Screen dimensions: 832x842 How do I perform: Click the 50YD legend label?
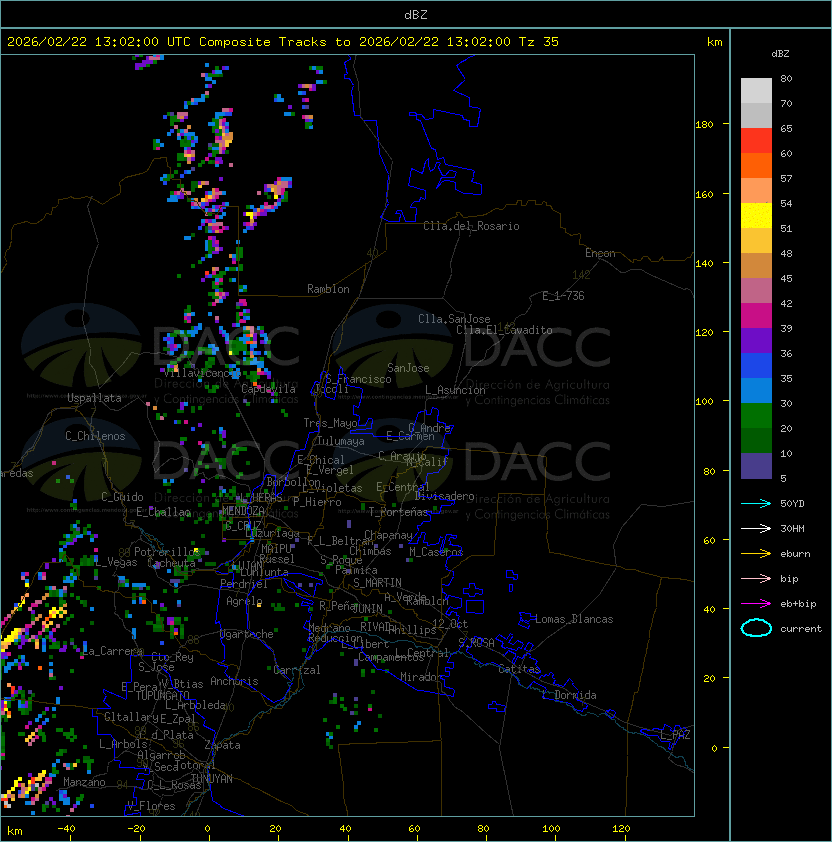click(x=792, y=504)
